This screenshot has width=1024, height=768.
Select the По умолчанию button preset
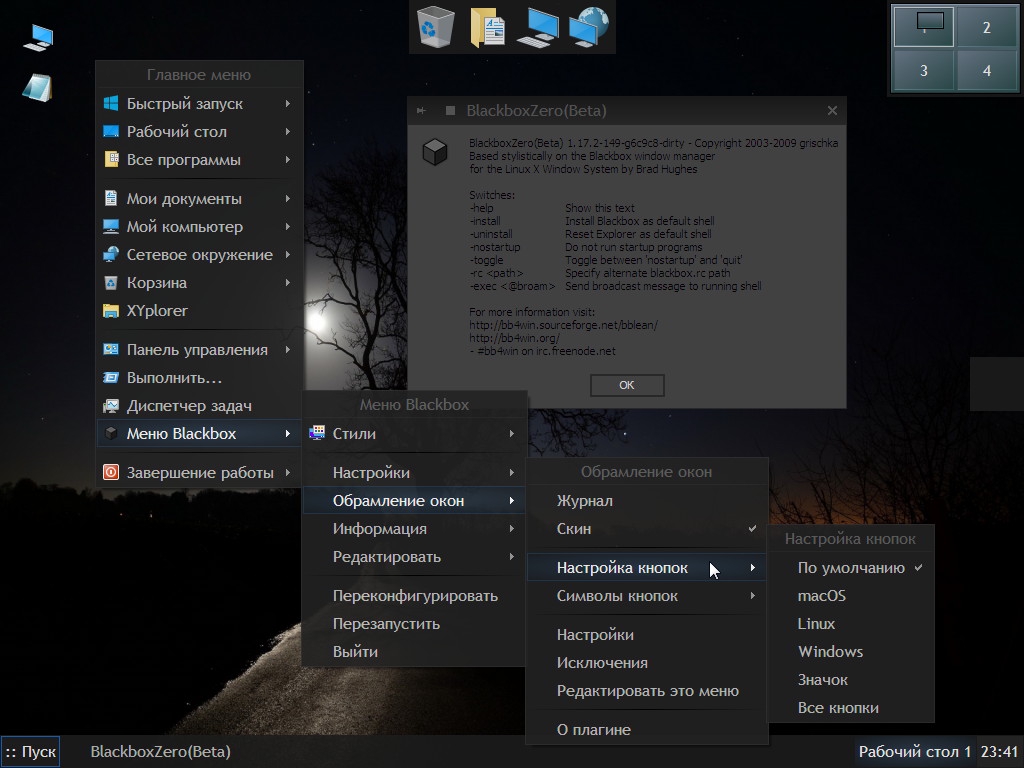(851, 568)
